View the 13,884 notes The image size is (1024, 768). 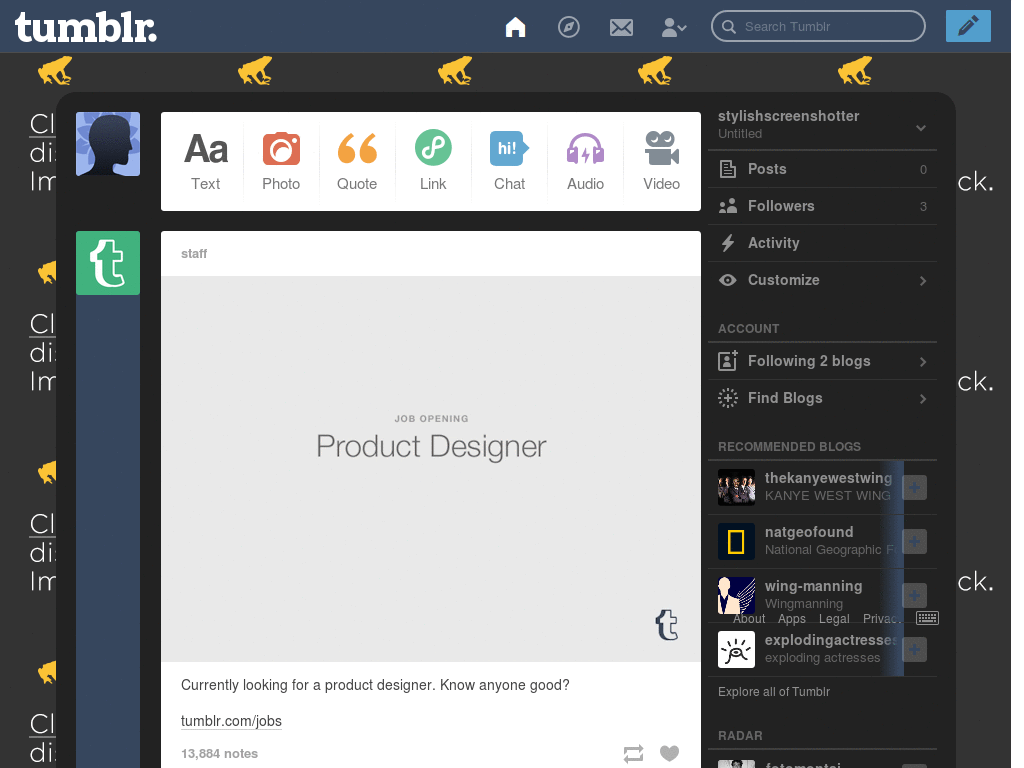click(x=219, y=754)
